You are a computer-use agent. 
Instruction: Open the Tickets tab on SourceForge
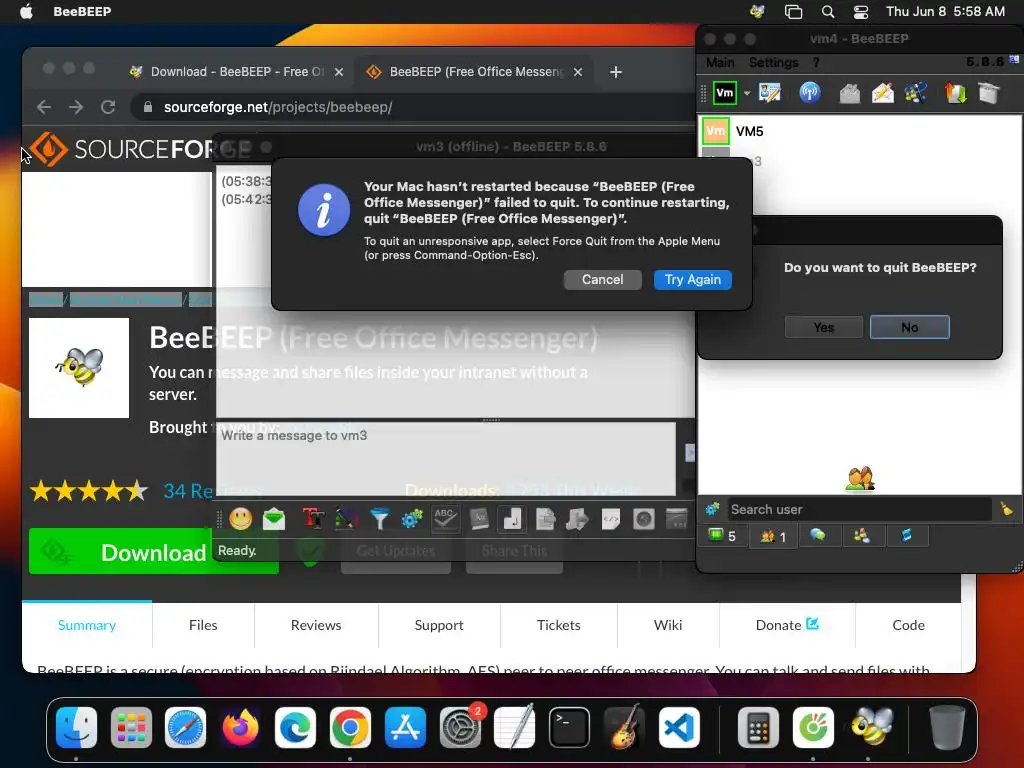[558, 625]
